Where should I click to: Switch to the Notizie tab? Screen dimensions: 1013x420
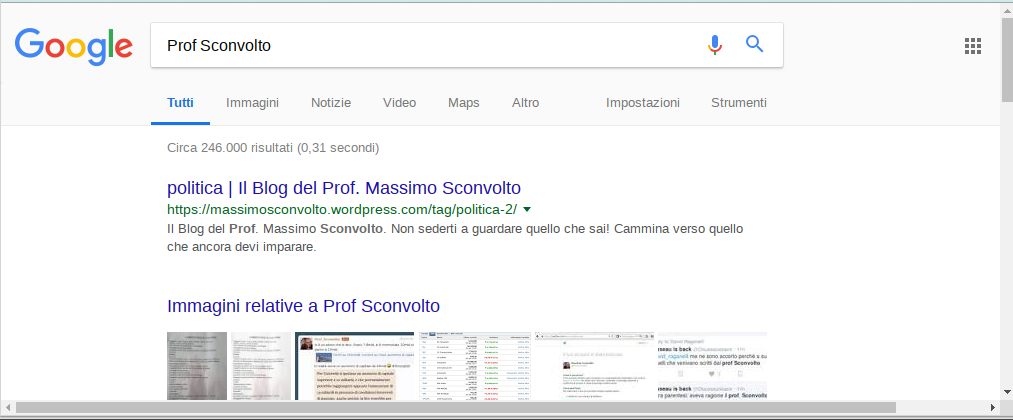click(x=331, y=103)
